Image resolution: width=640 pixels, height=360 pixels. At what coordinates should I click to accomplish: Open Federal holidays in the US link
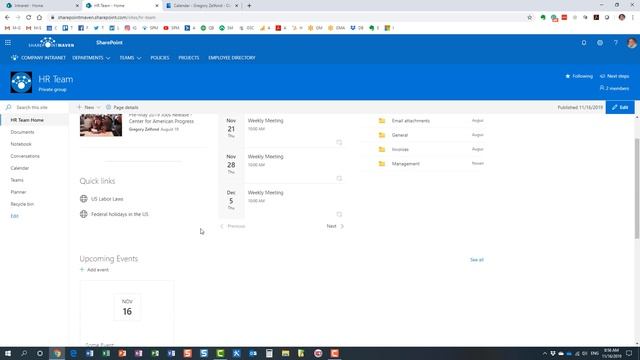tap(120, 214)
